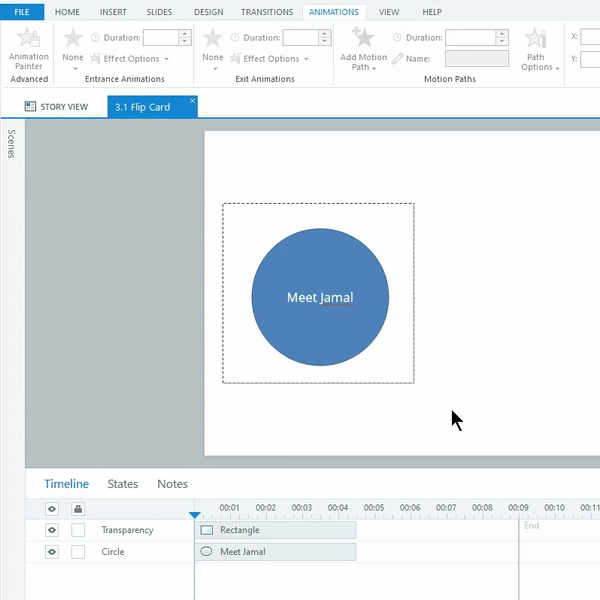Open the Notes panel tab
The height and width of the screenshot is (600, 600).
173,484
